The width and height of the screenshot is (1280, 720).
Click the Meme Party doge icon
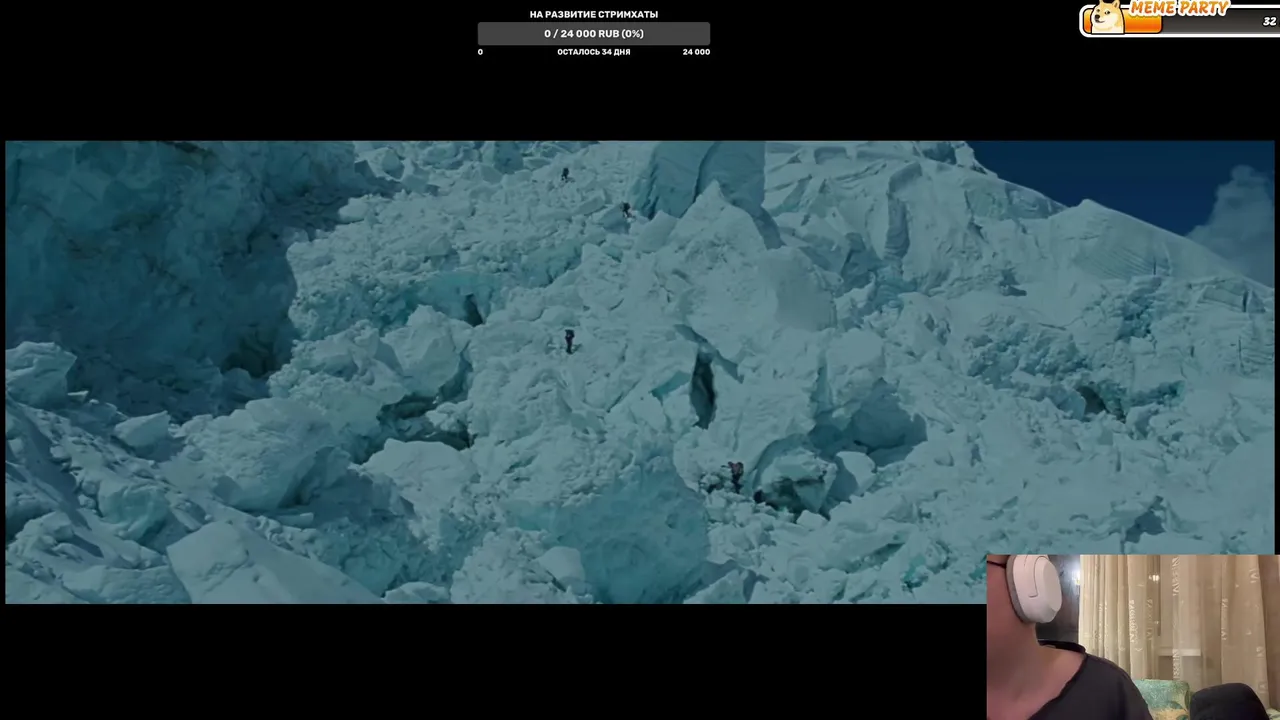1106,17
